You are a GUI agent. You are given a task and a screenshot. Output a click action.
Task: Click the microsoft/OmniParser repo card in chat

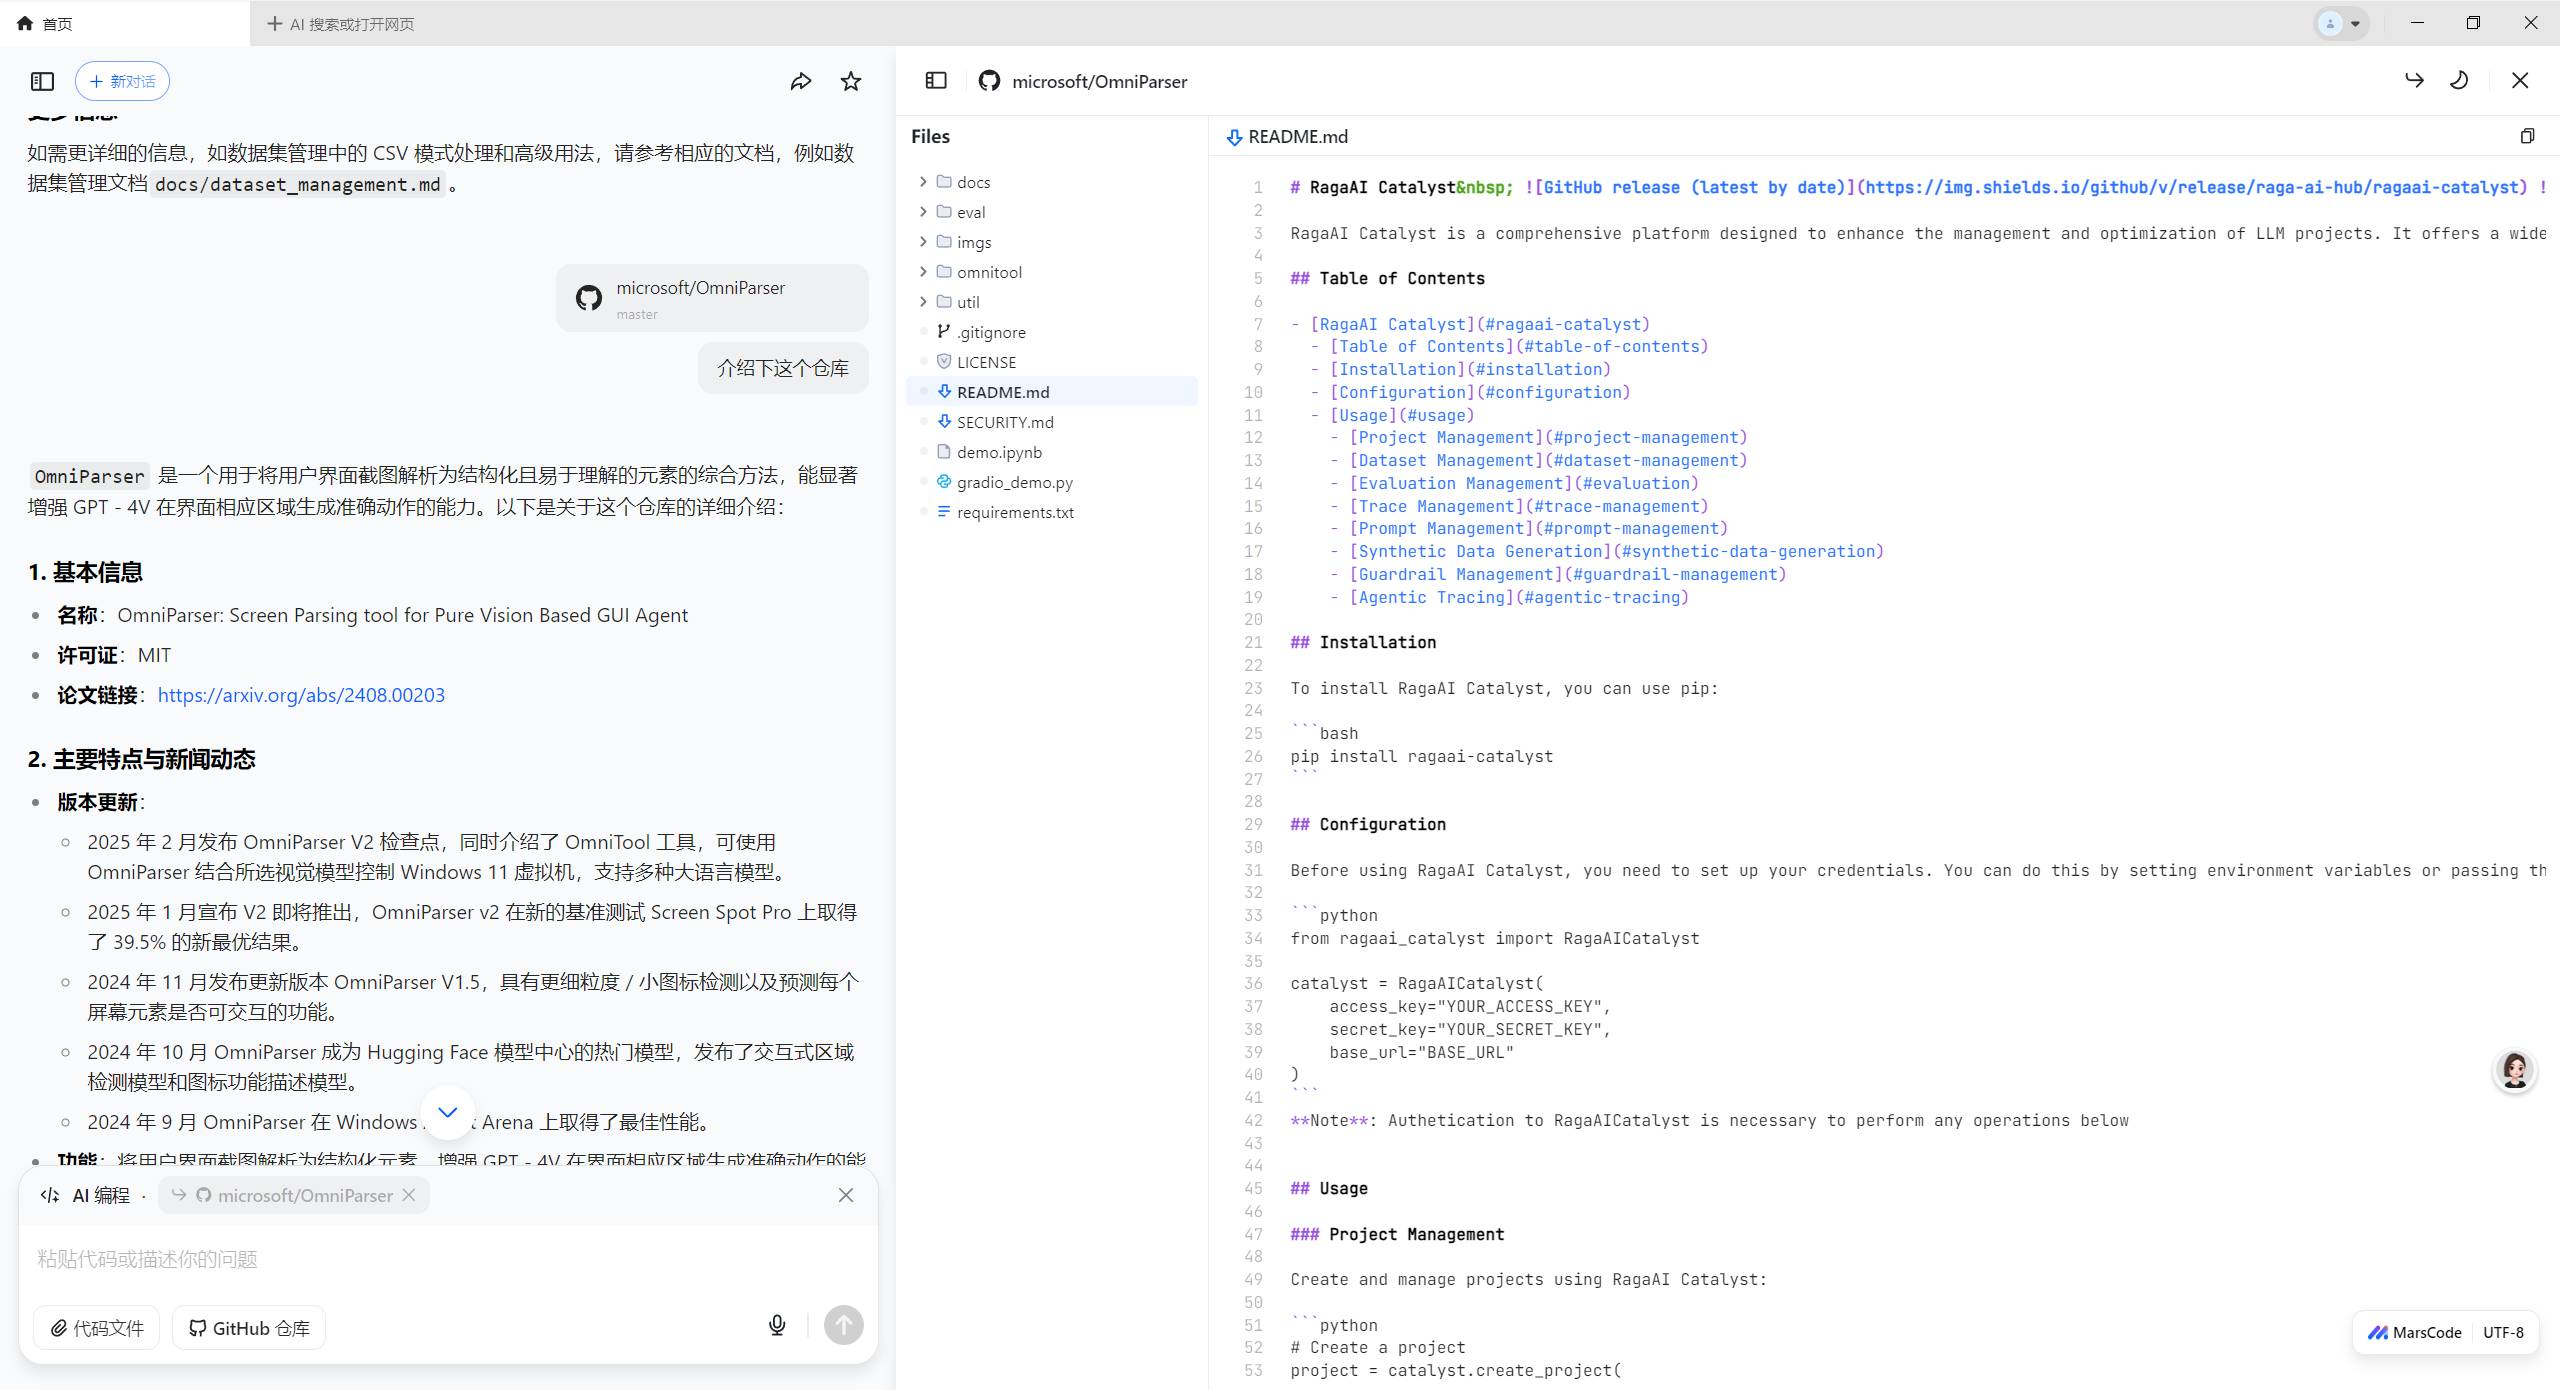point(712,298)
